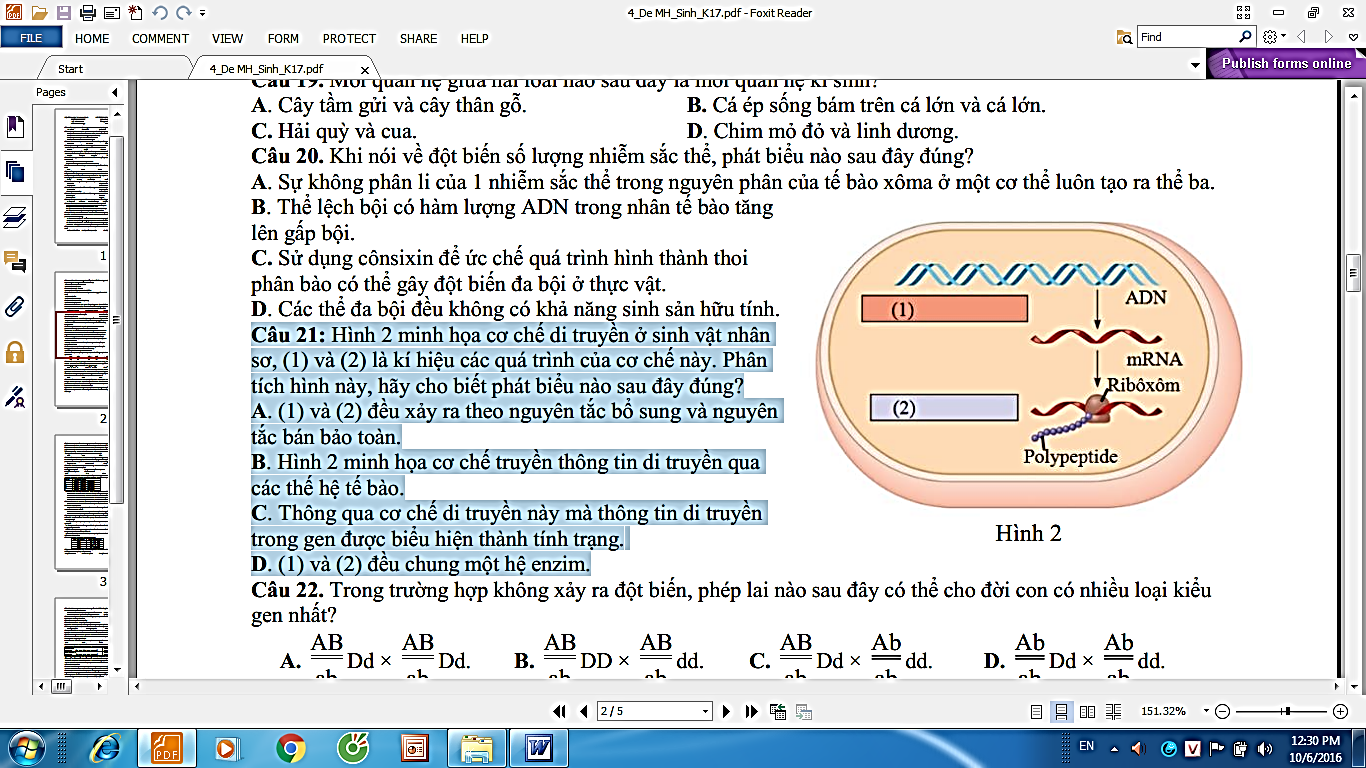The image size is (1366, 768).
Task: Expand the quick access toolbar customize arrow
Action: point(202,13)
